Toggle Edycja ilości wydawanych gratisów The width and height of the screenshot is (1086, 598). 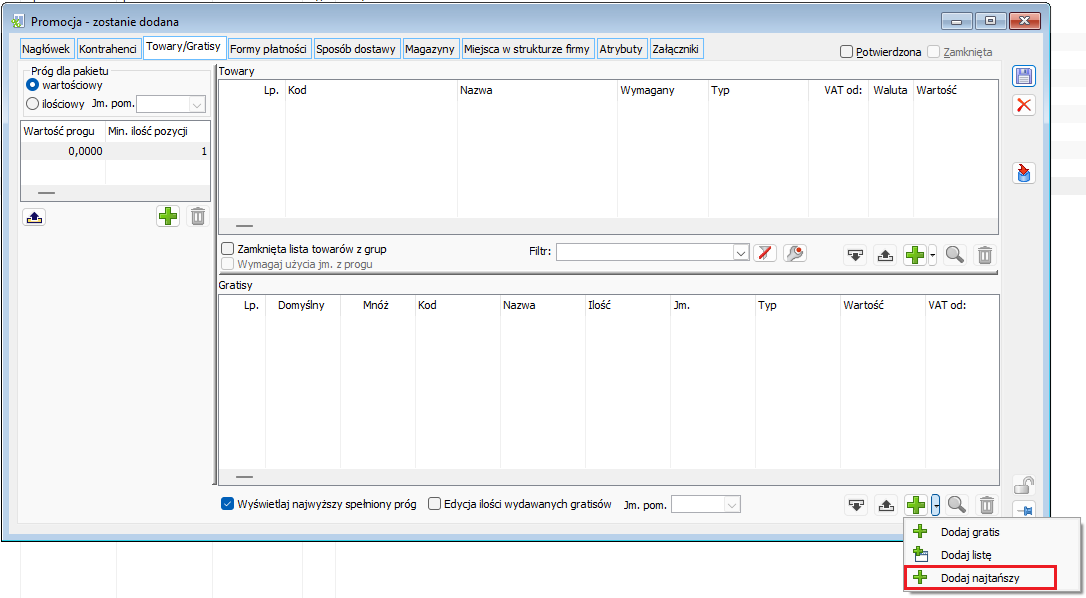pos(434,504)
